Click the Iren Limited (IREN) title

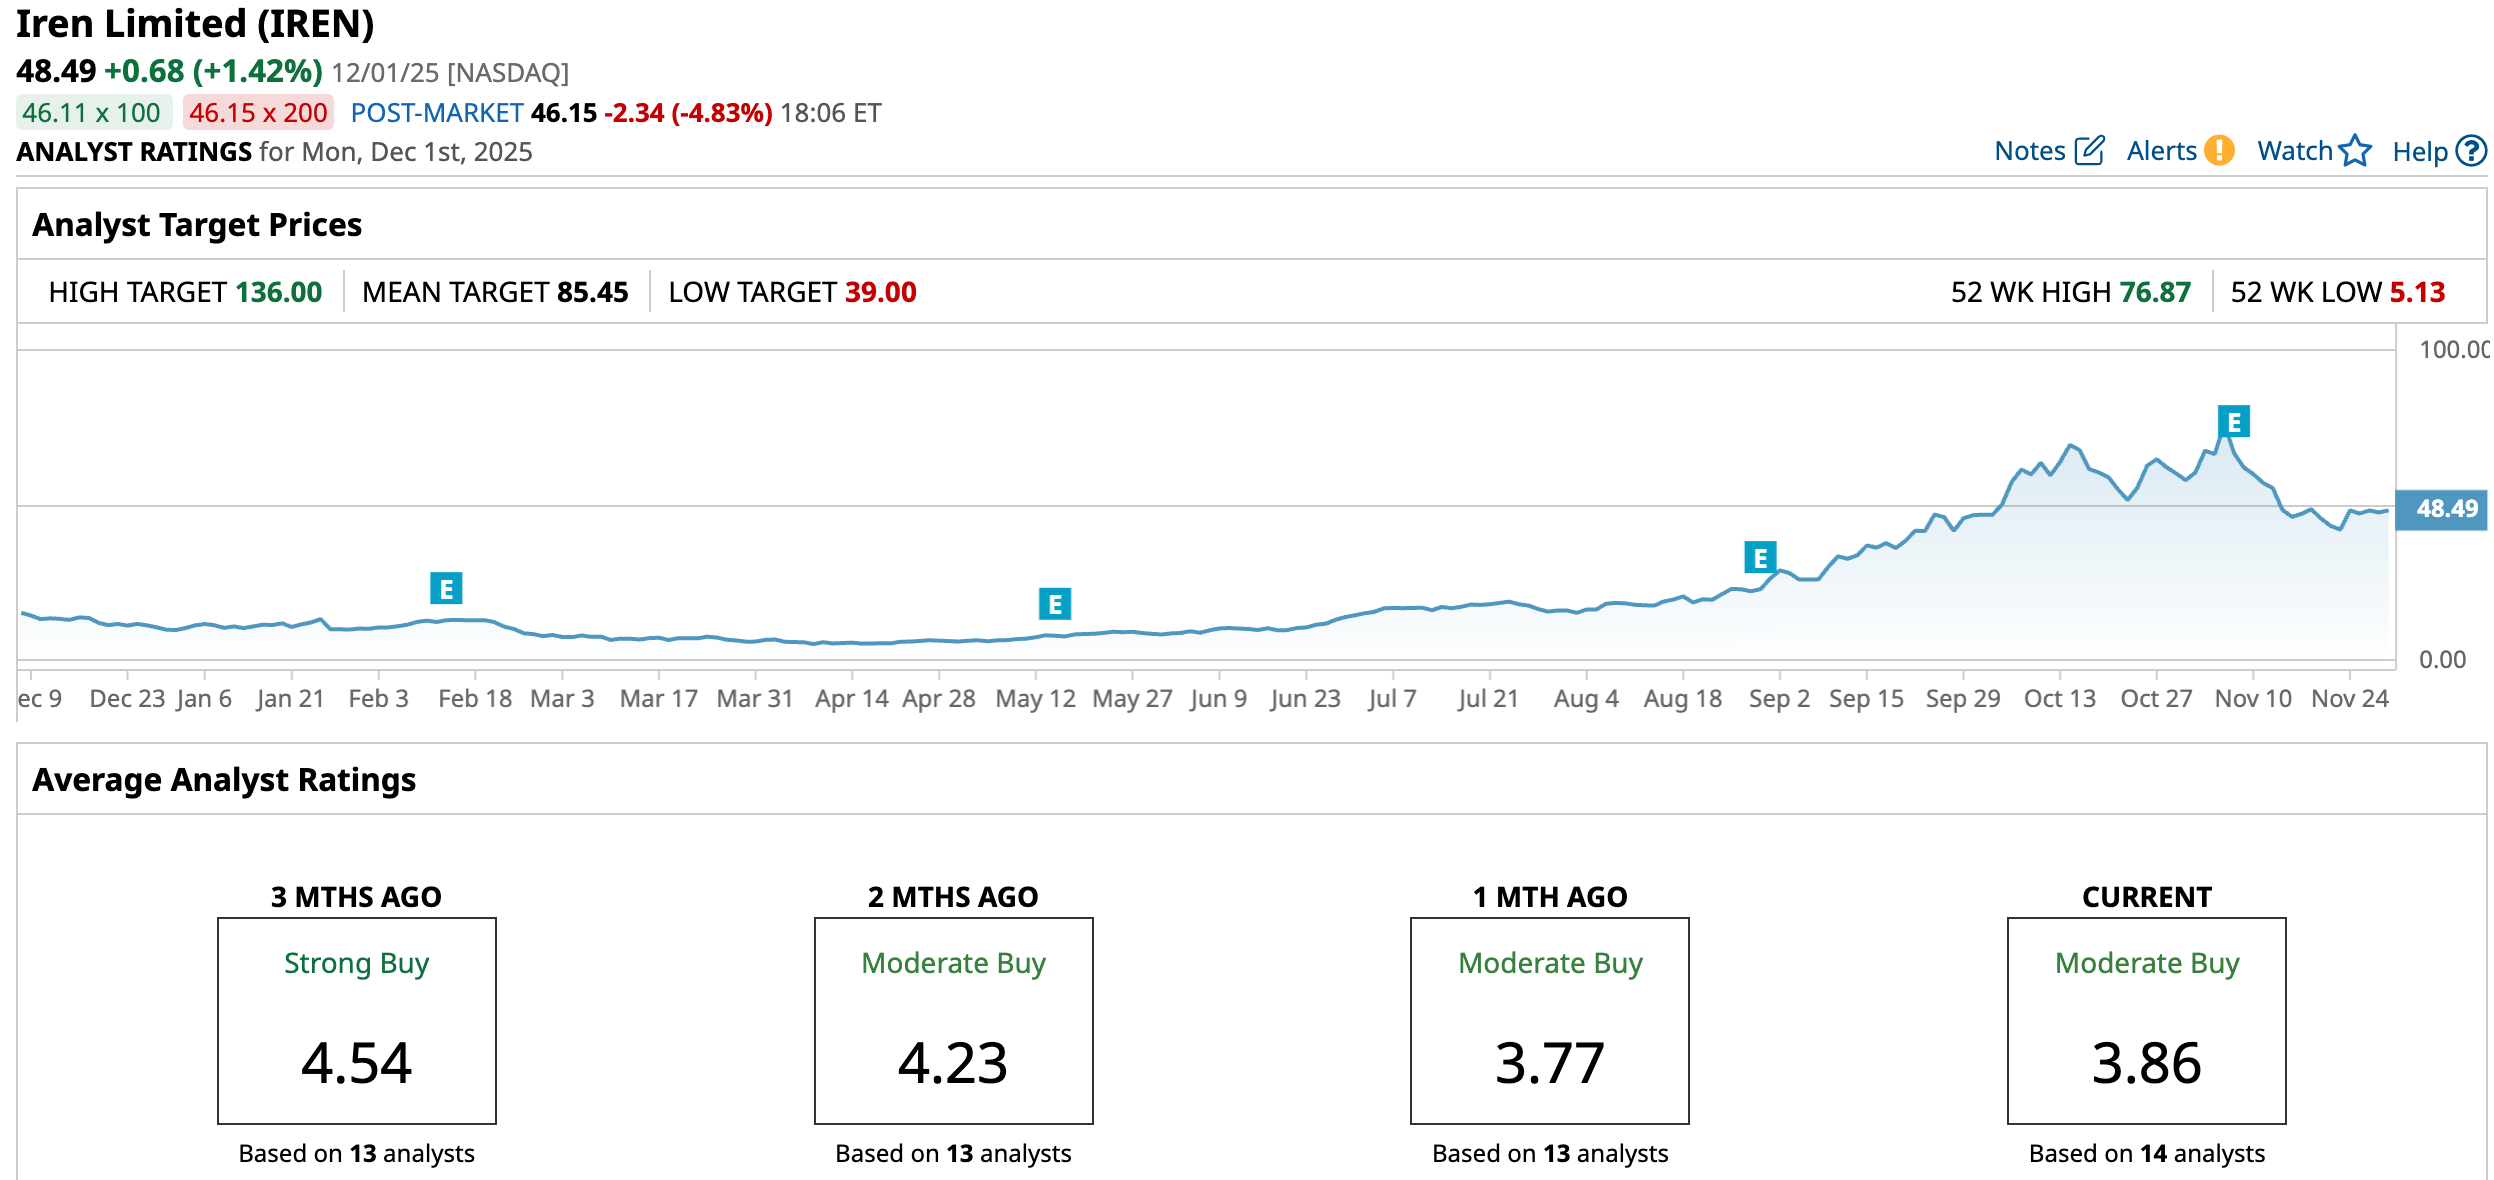click(195, 24)
